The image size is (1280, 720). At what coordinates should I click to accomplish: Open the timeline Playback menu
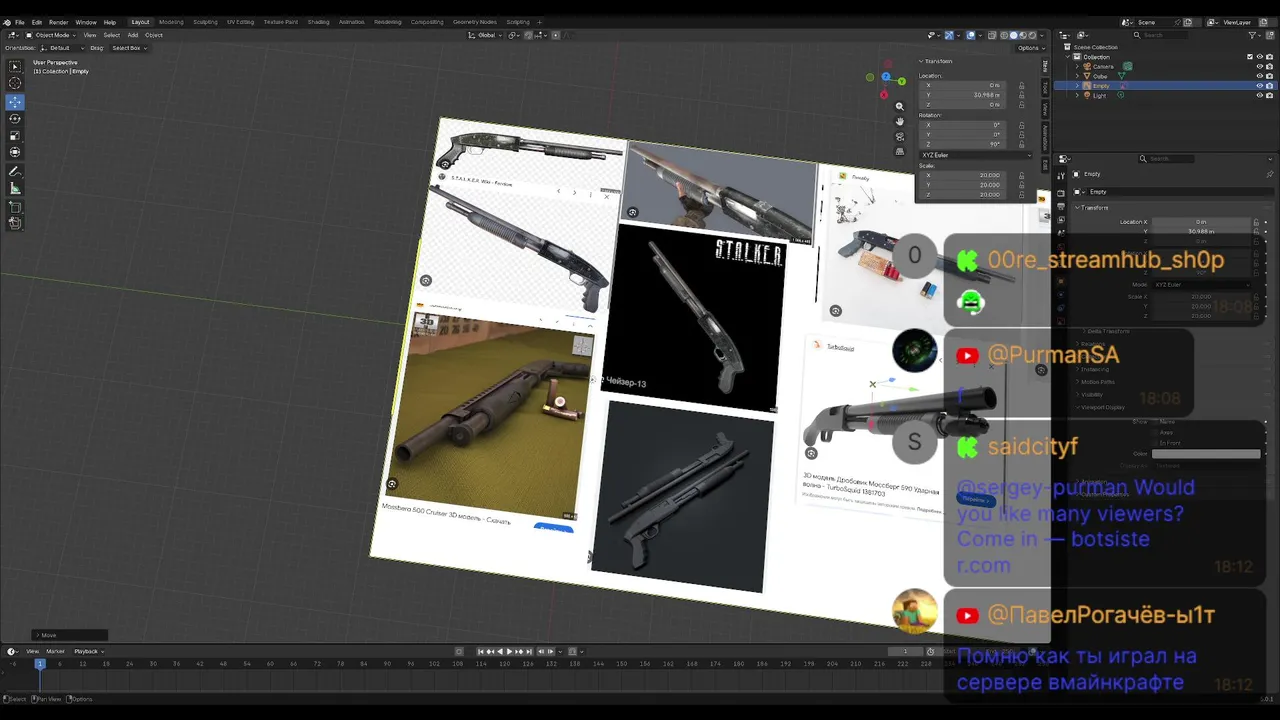click(x=86, y=651)
